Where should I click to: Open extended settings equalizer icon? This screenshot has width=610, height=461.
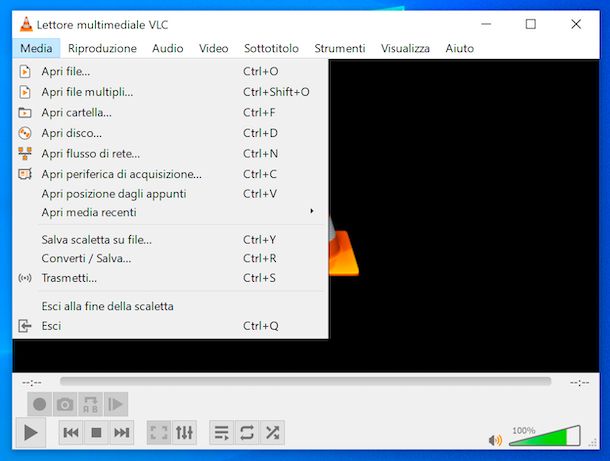(x=184, y=432)
